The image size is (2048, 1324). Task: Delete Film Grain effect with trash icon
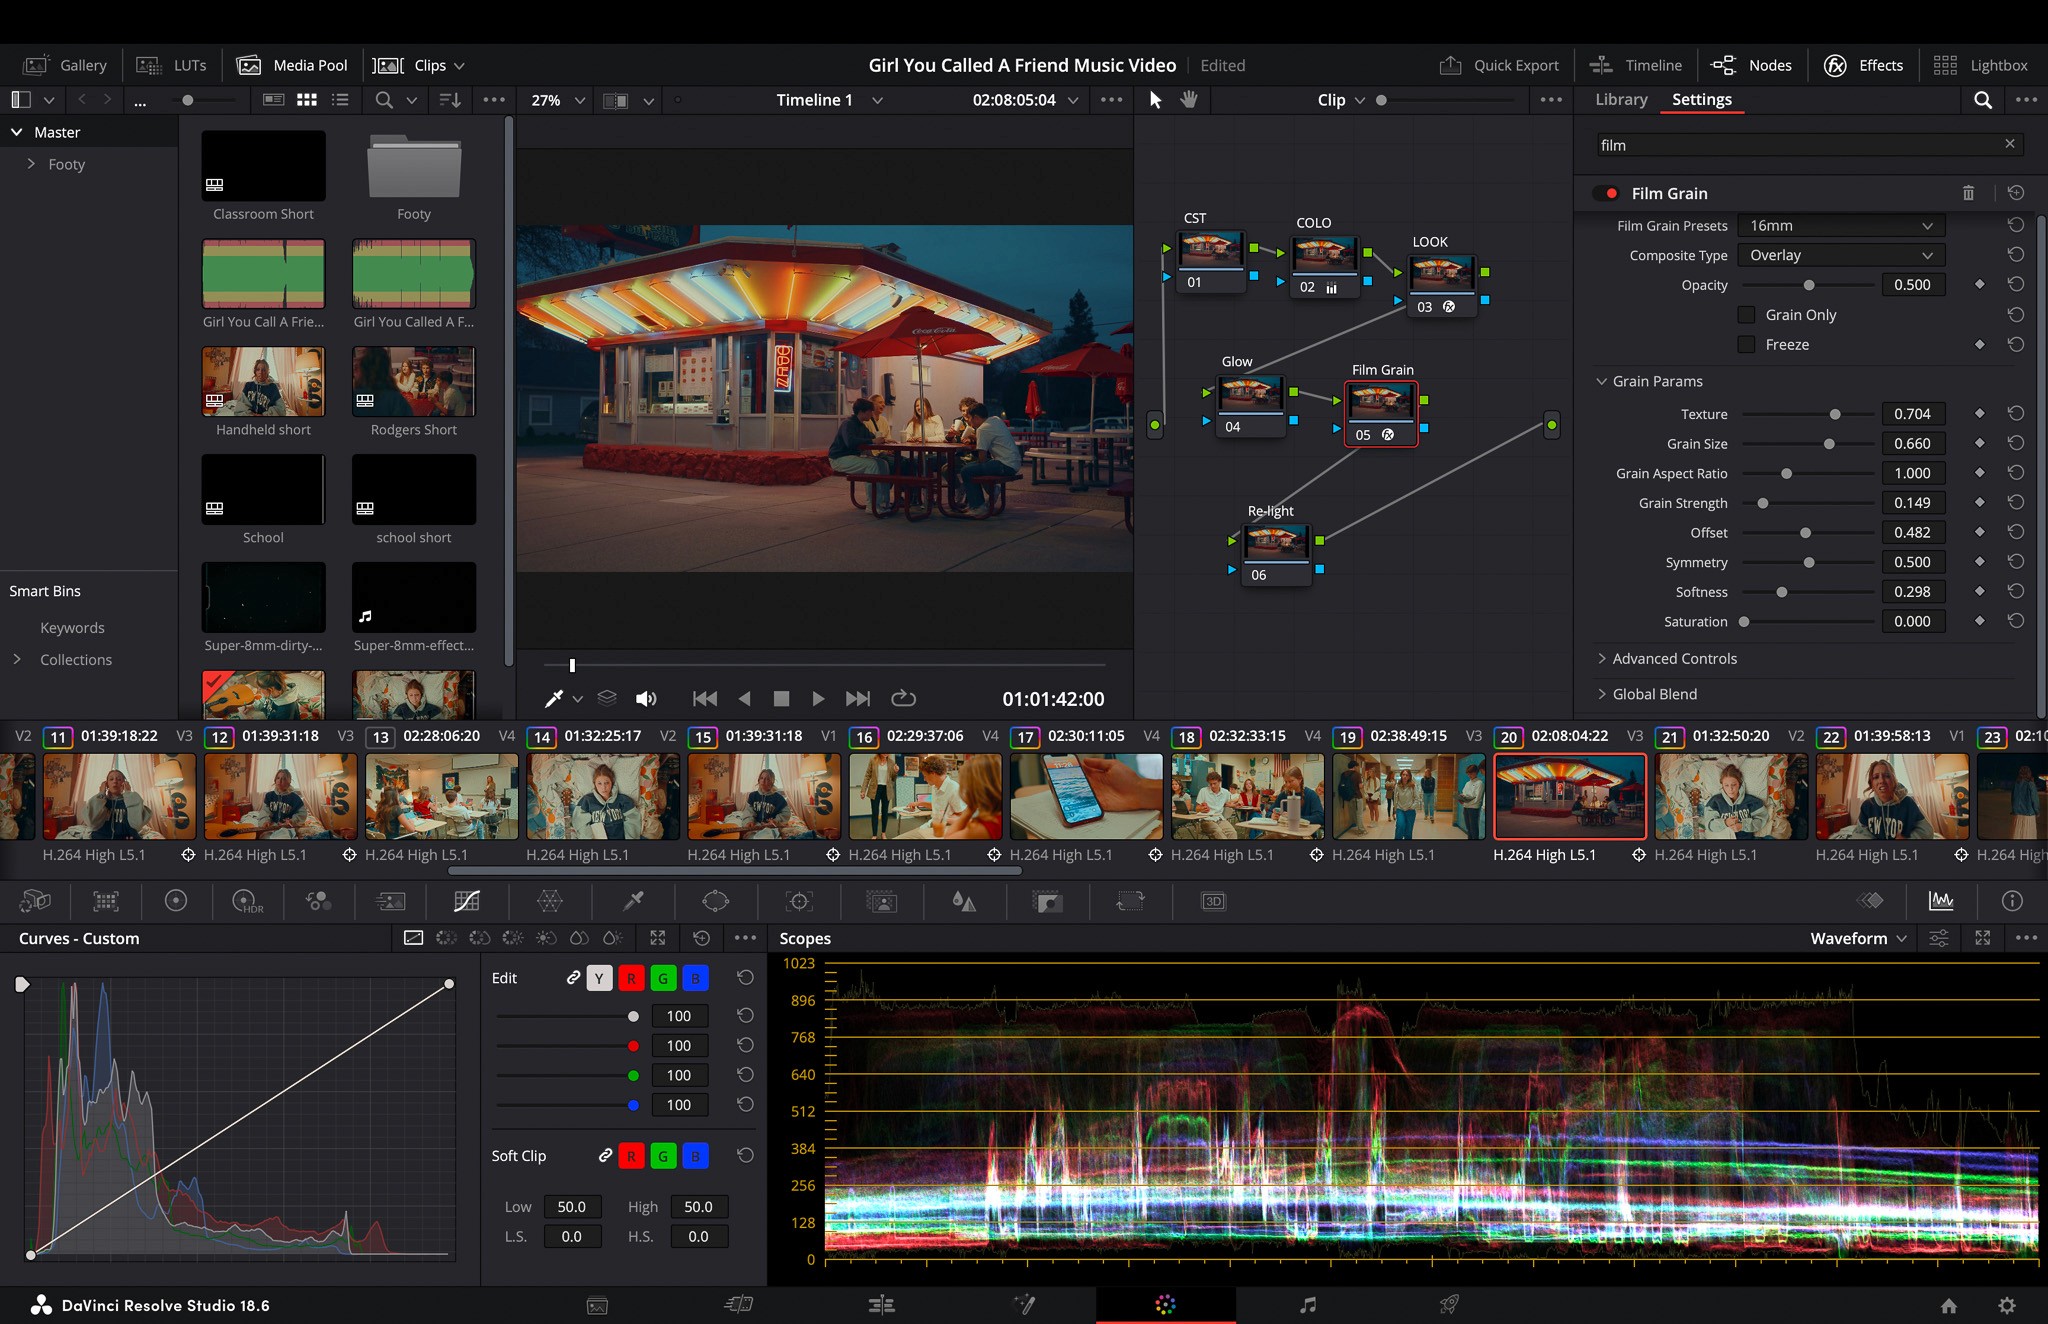1968,193
